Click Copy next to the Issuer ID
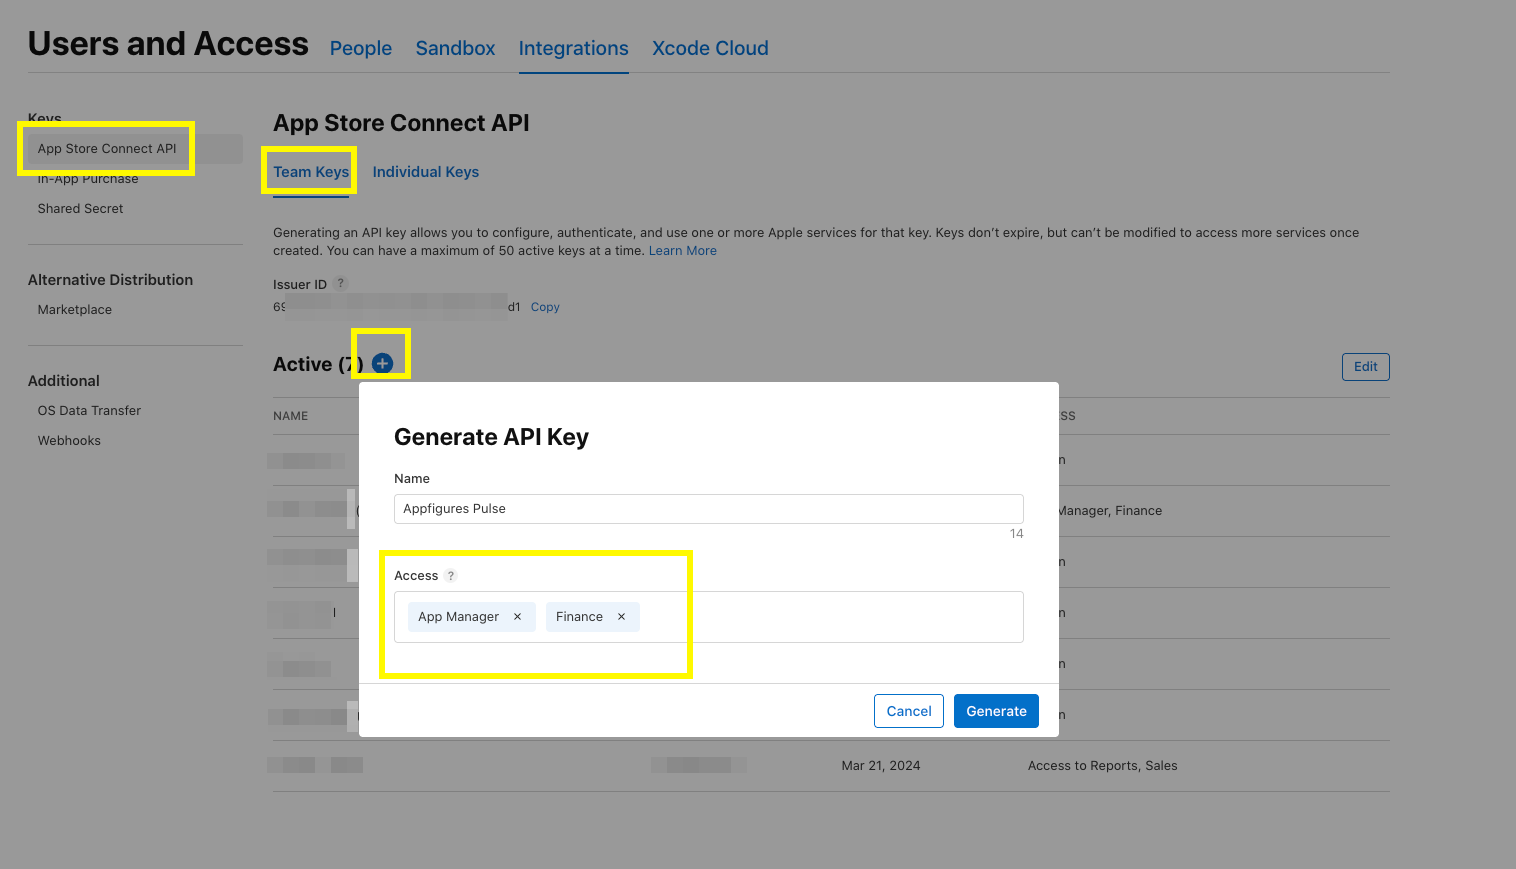 point(544,306)
